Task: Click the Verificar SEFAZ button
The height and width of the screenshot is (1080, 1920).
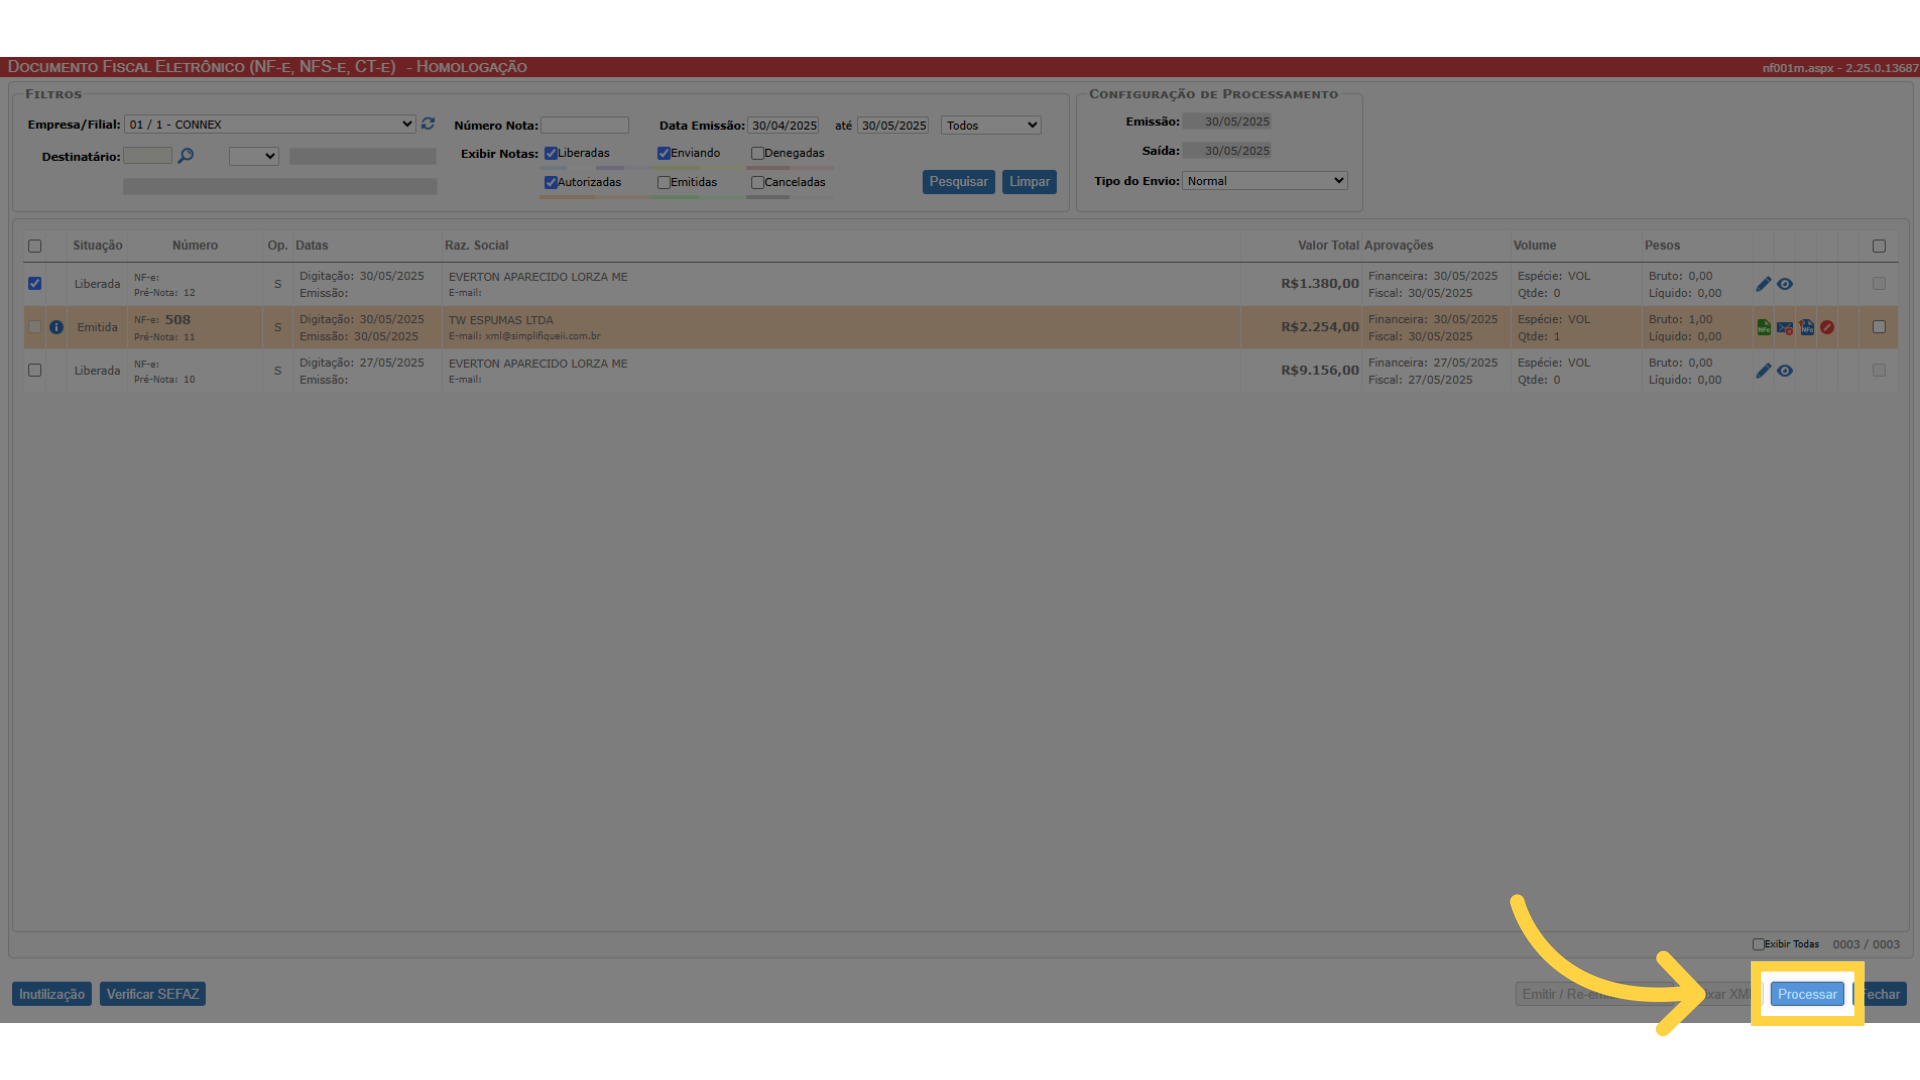Action: click(152, 994)
